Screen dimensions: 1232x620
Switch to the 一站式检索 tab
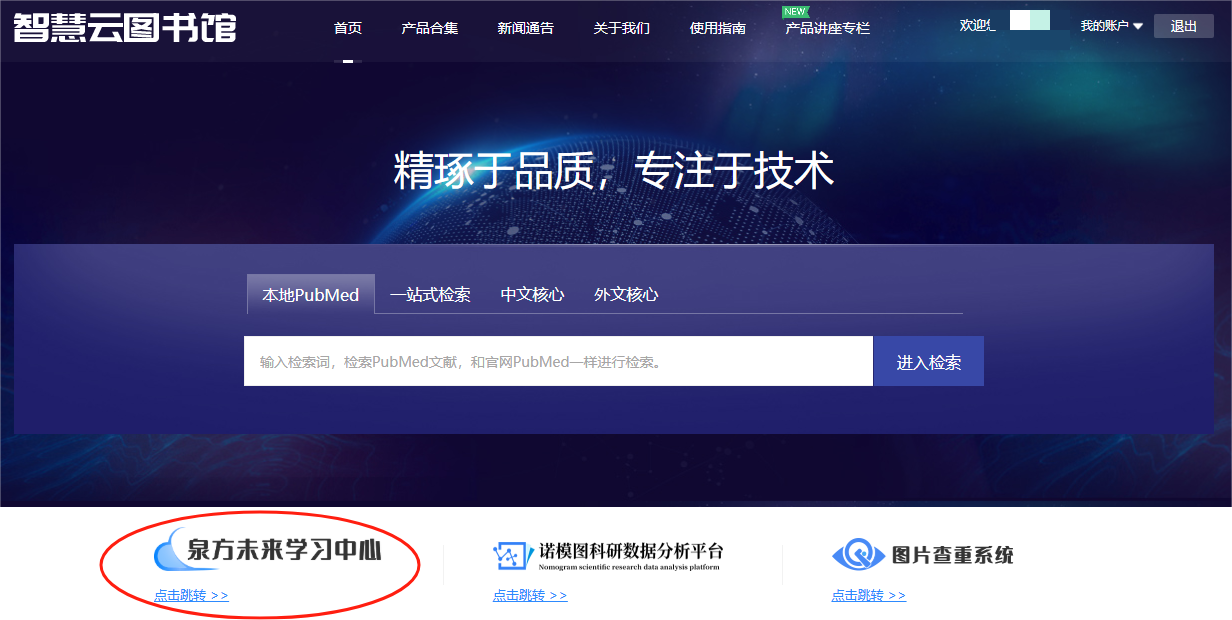pos(430,295)
